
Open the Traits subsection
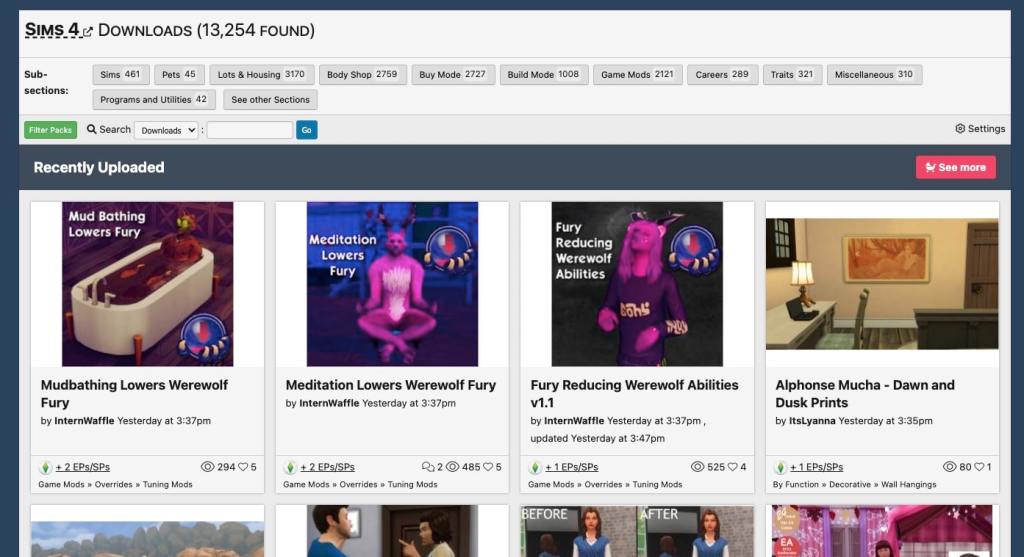792,74
